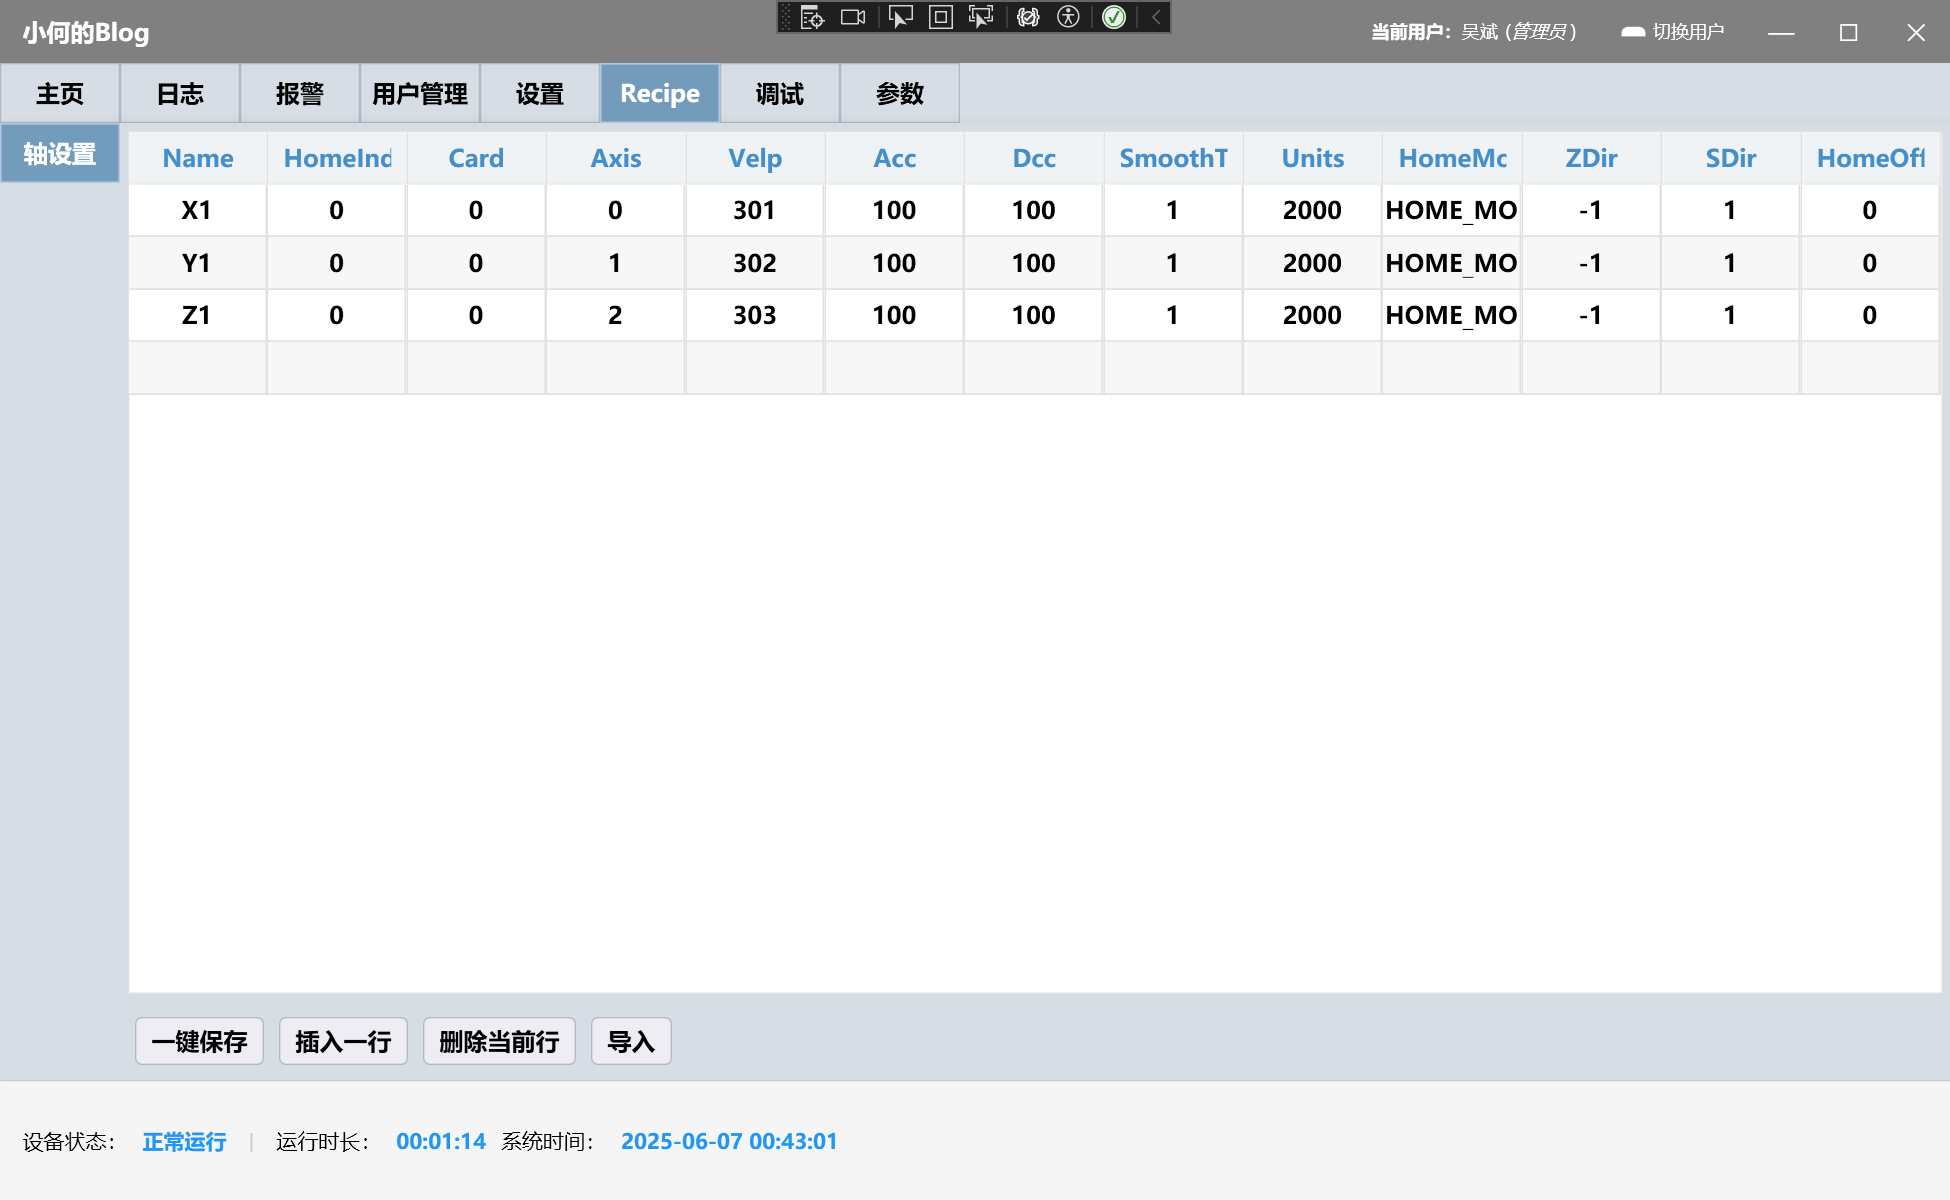Scan for accessibility issues icon
This screenshot has width=1950, height=1200.
(1069, 17)
